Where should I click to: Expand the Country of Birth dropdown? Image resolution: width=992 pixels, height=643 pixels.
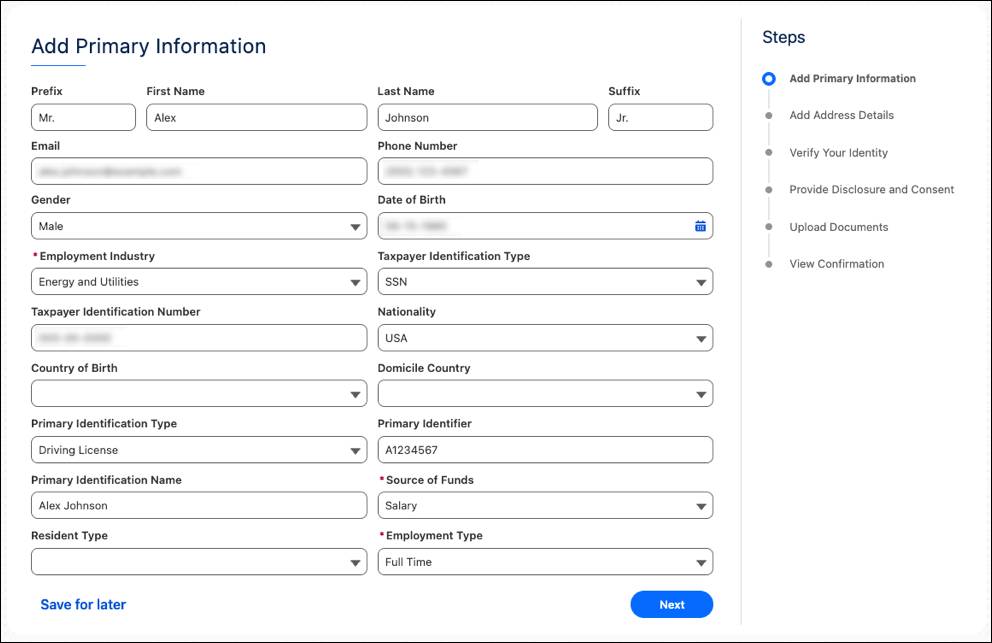pyautogui.click(x=354, y=393)
